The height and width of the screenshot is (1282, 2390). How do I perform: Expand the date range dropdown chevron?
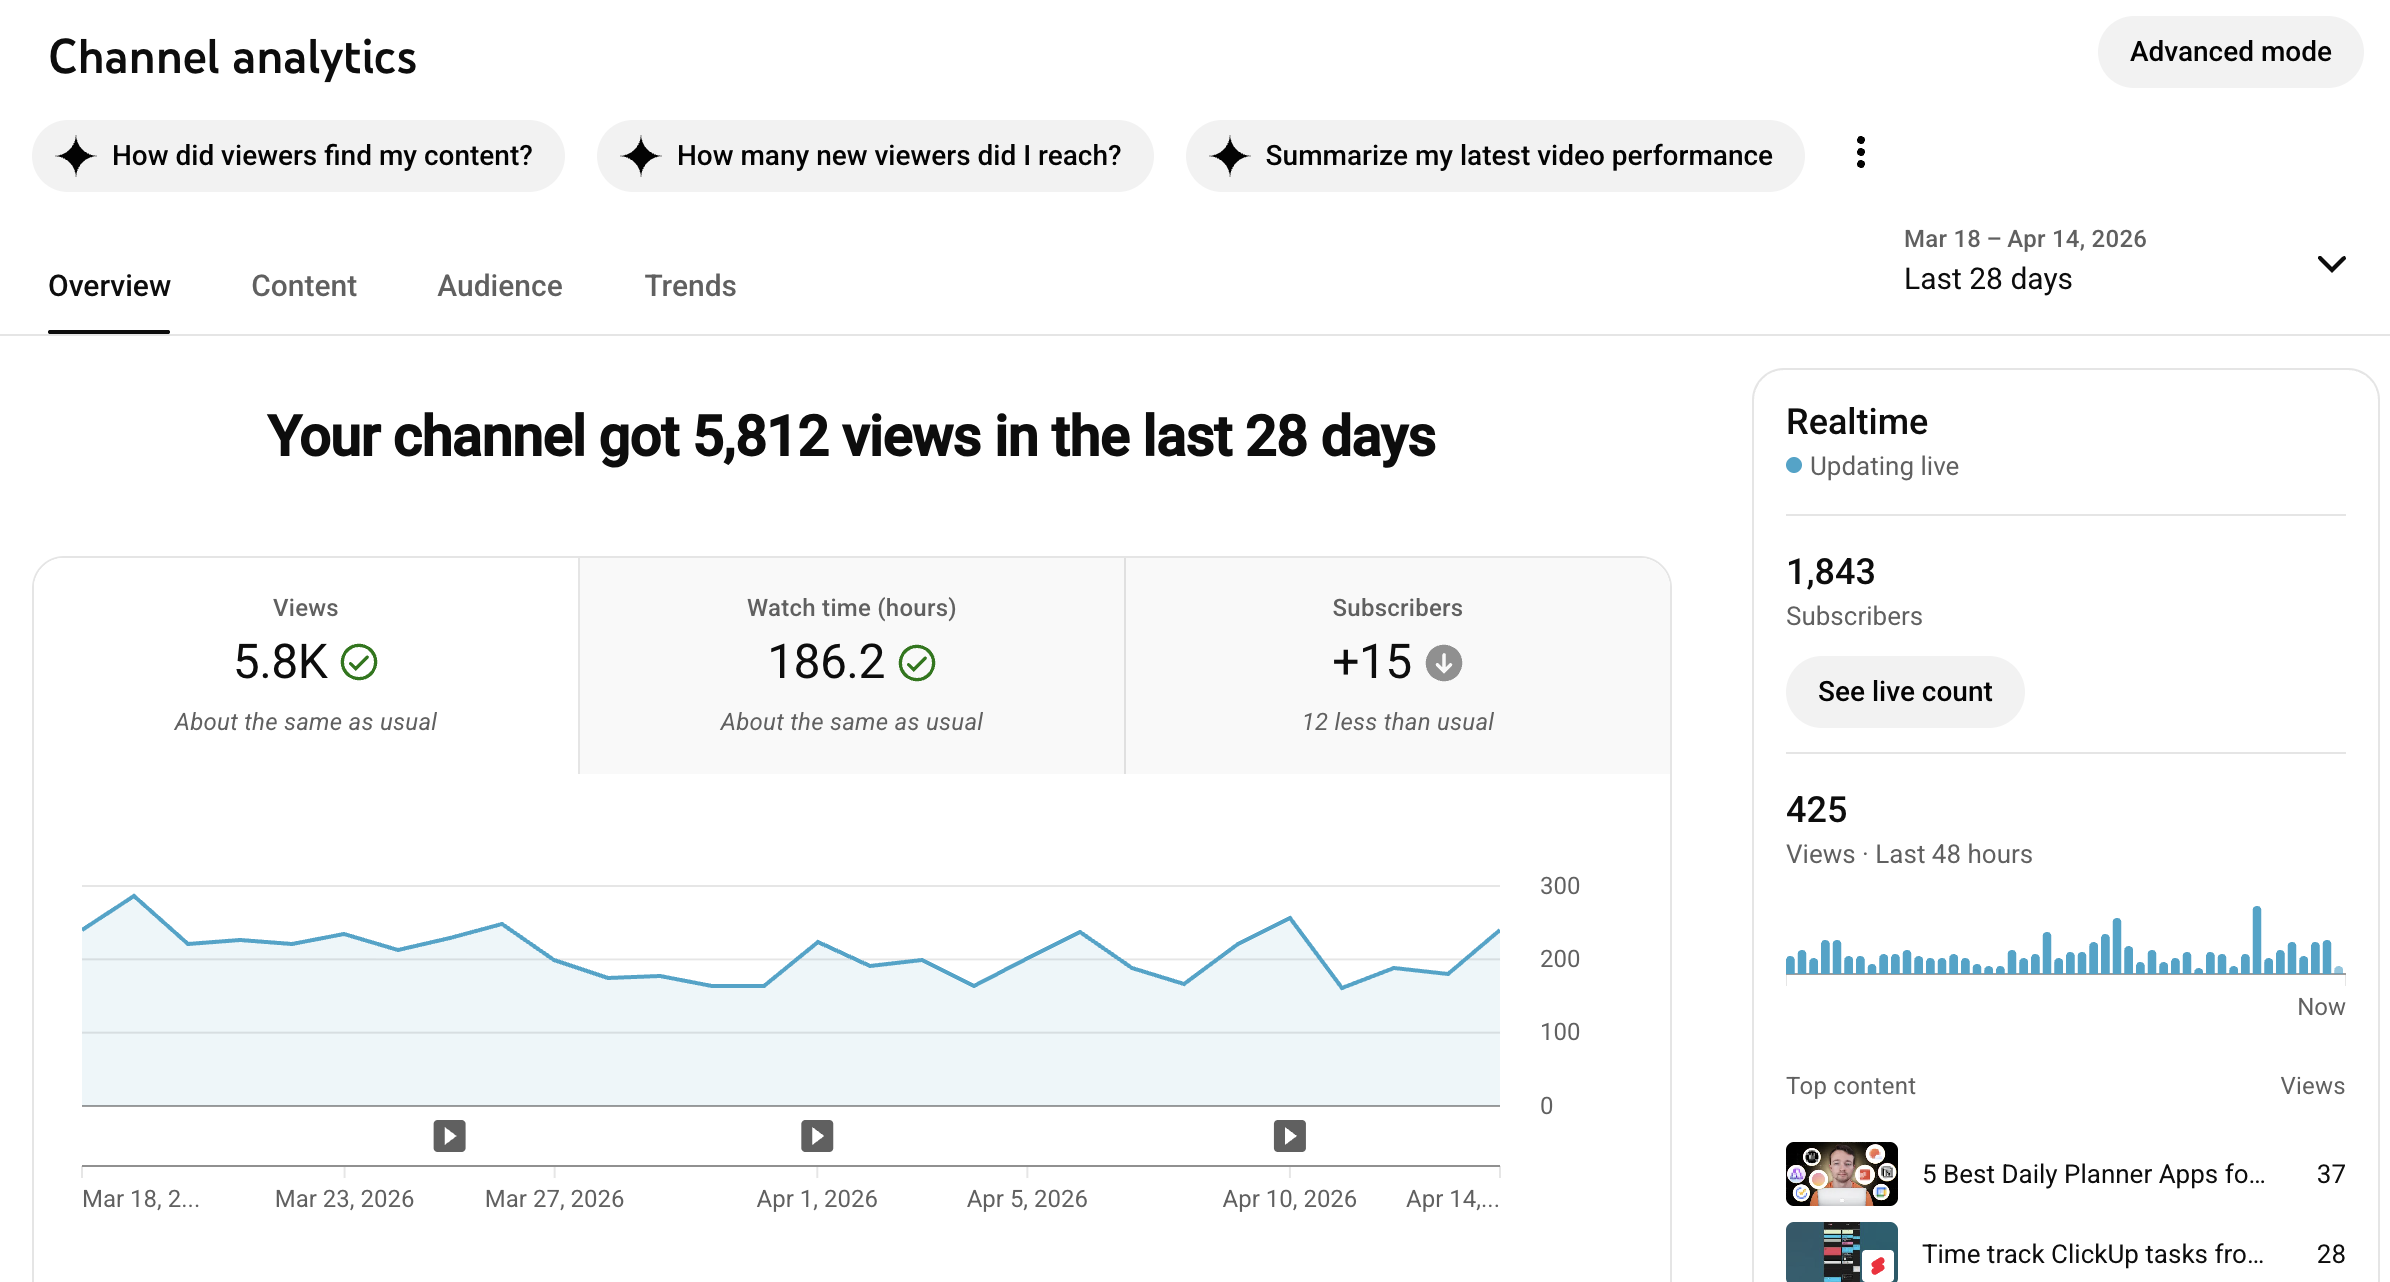[x=2331, y=264]
